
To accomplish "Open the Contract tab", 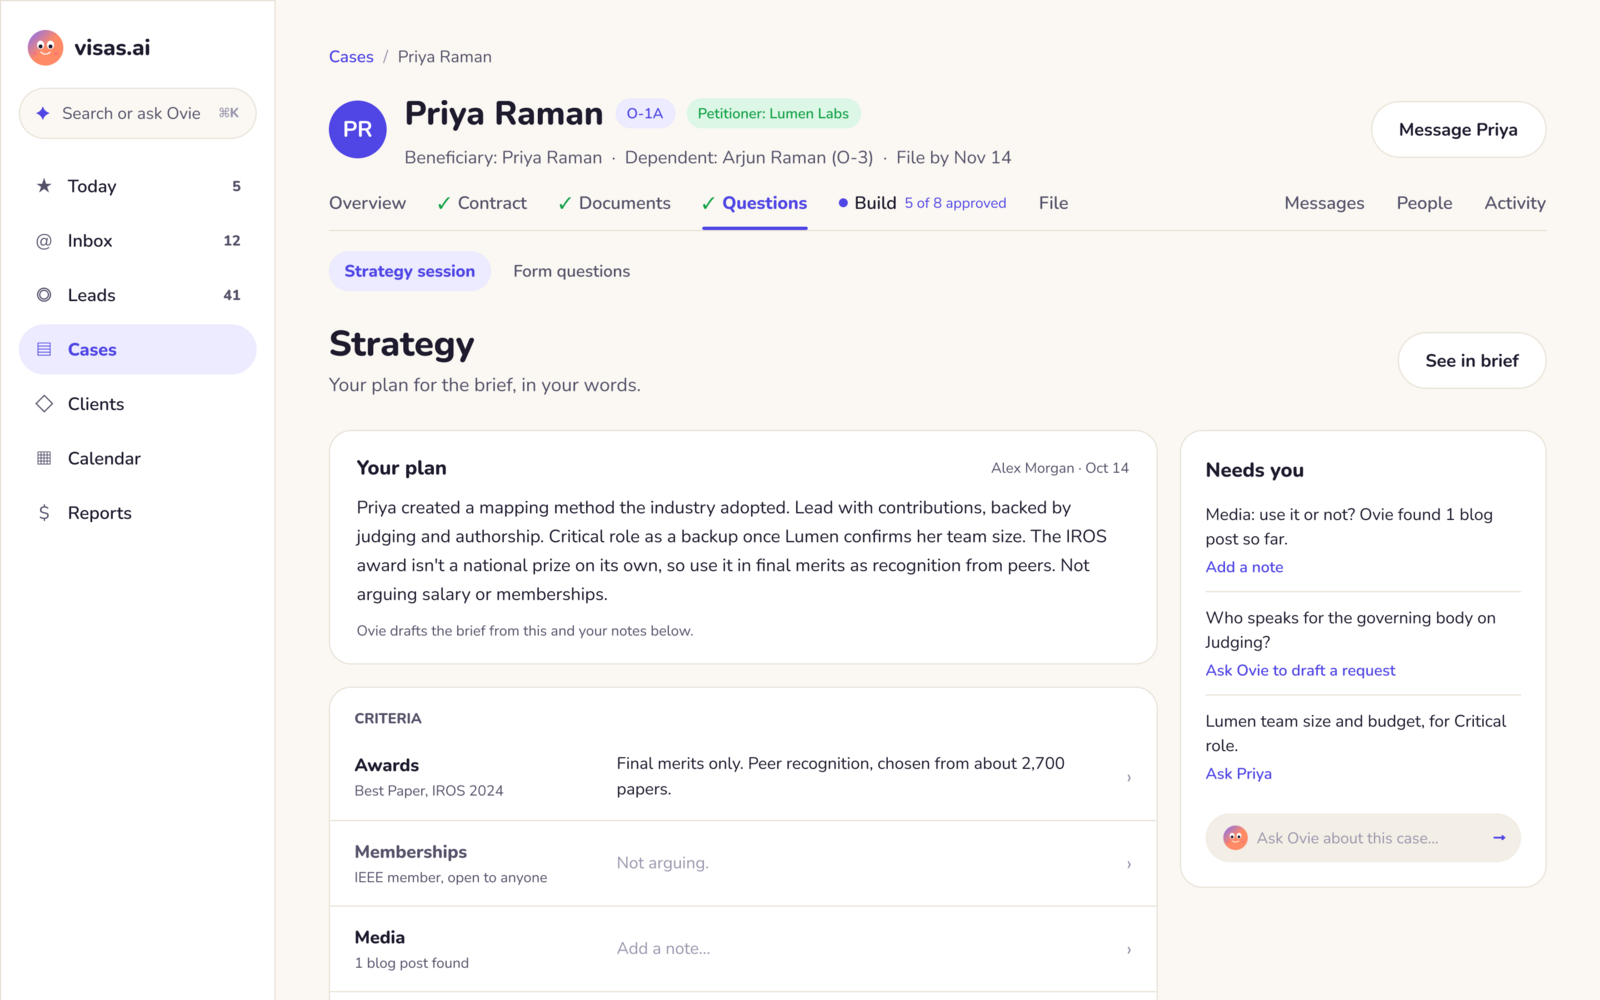I will (x=482, y=203).
